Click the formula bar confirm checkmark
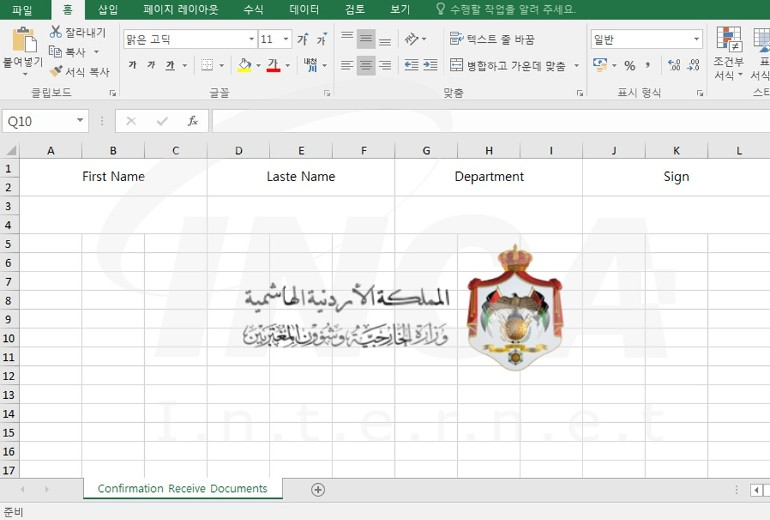The height and width of the screenshot is (520, 770). tap(162, 121)
